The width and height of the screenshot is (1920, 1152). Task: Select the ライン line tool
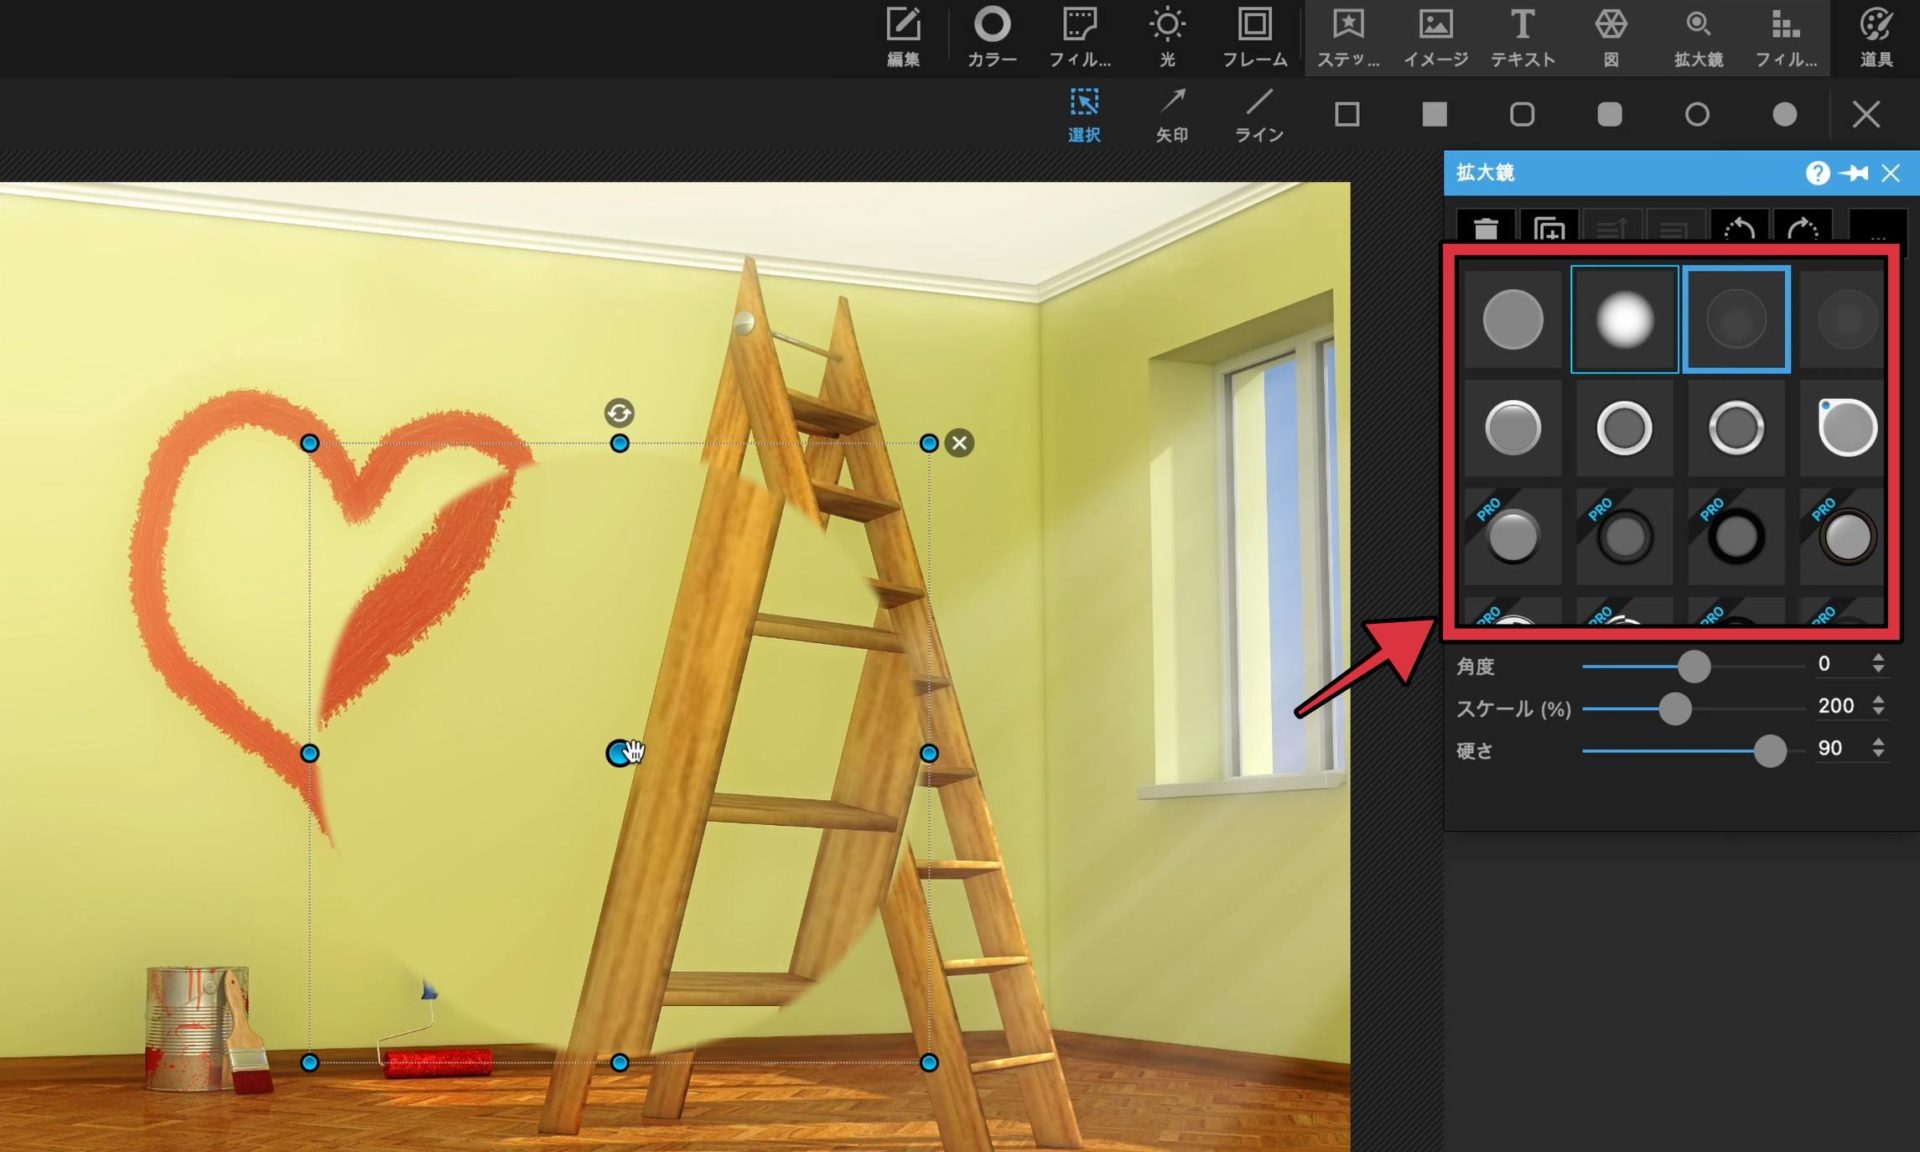[1258, 114]
